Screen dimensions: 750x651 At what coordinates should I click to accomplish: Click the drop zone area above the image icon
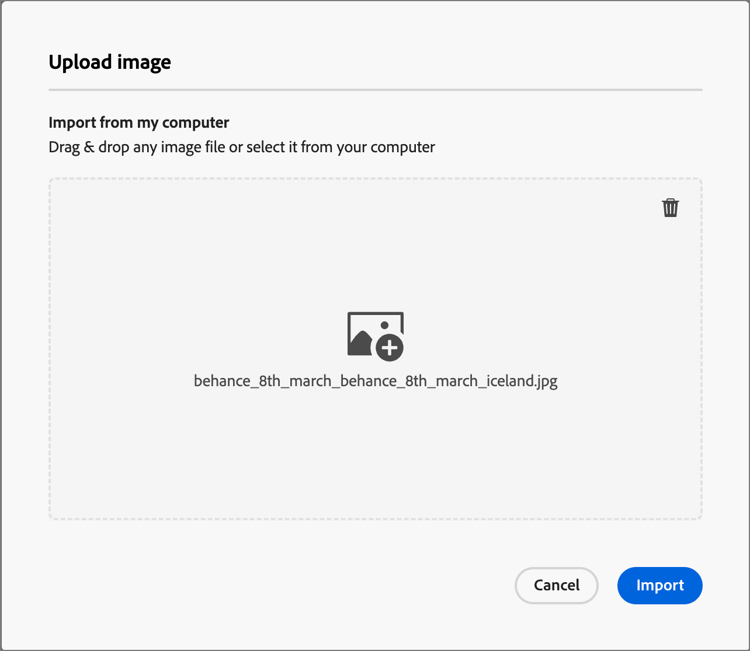(x=375, y=249)
